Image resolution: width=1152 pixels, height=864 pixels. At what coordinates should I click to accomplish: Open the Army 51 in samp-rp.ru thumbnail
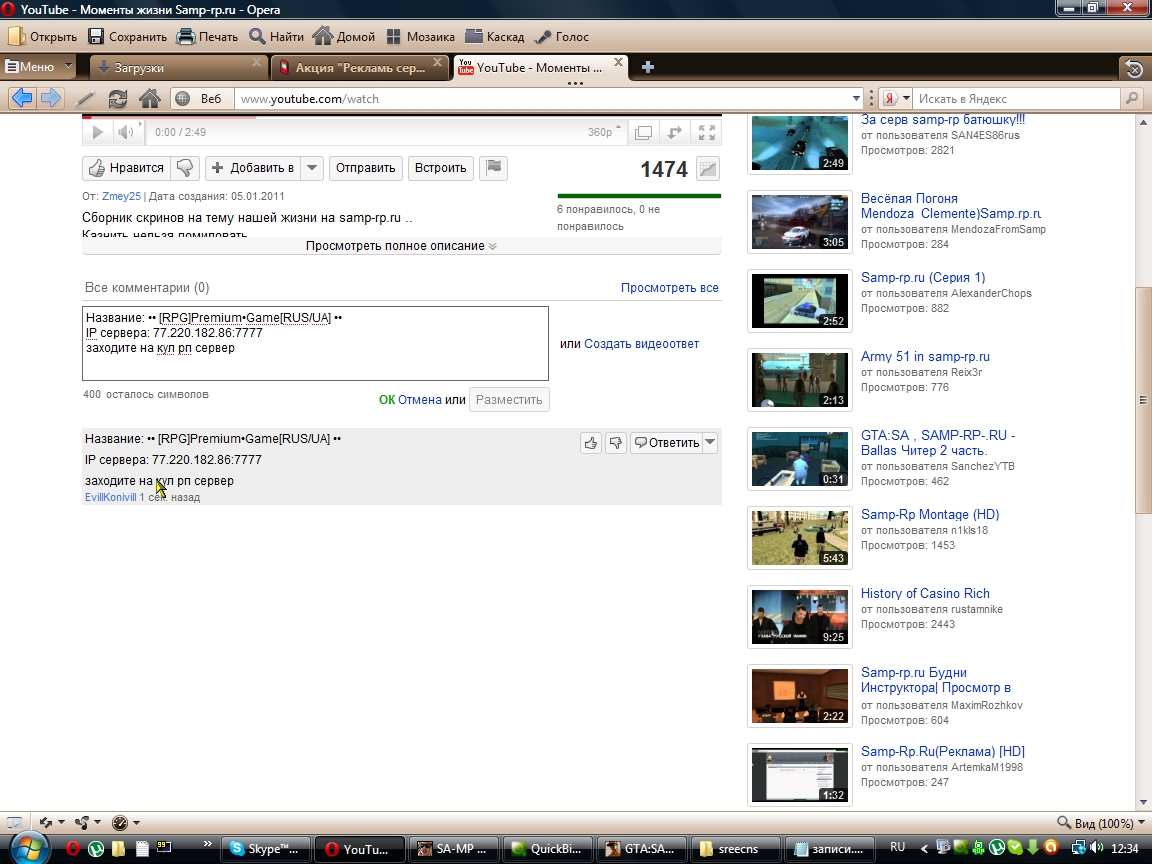click(x=799, y=380)
